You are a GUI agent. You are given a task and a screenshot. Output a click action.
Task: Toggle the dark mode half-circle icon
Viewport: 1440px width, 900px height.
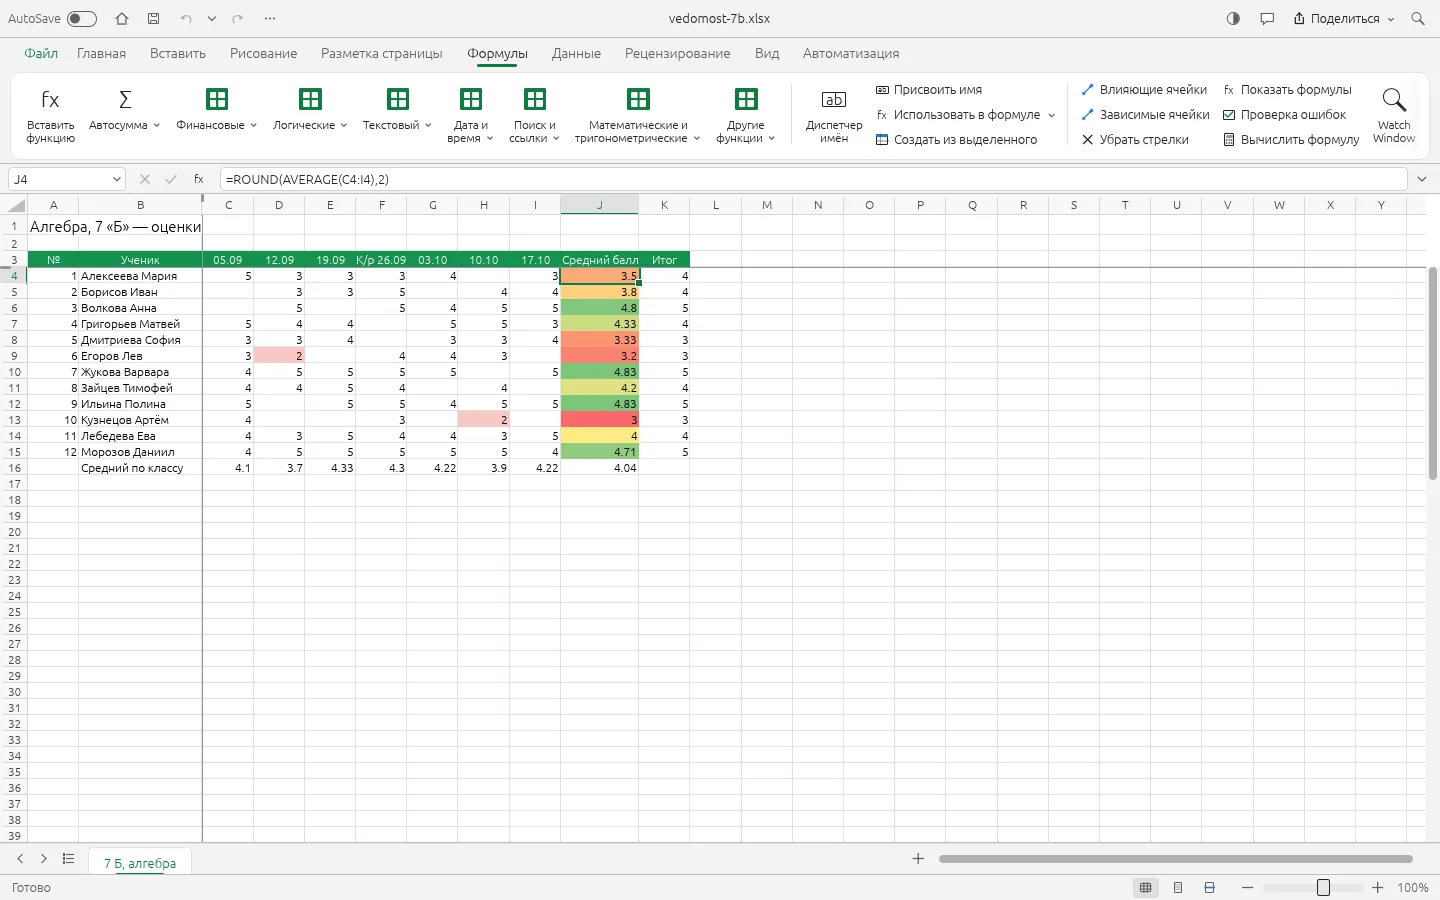pyautogui.click(x=1233, y=18)
